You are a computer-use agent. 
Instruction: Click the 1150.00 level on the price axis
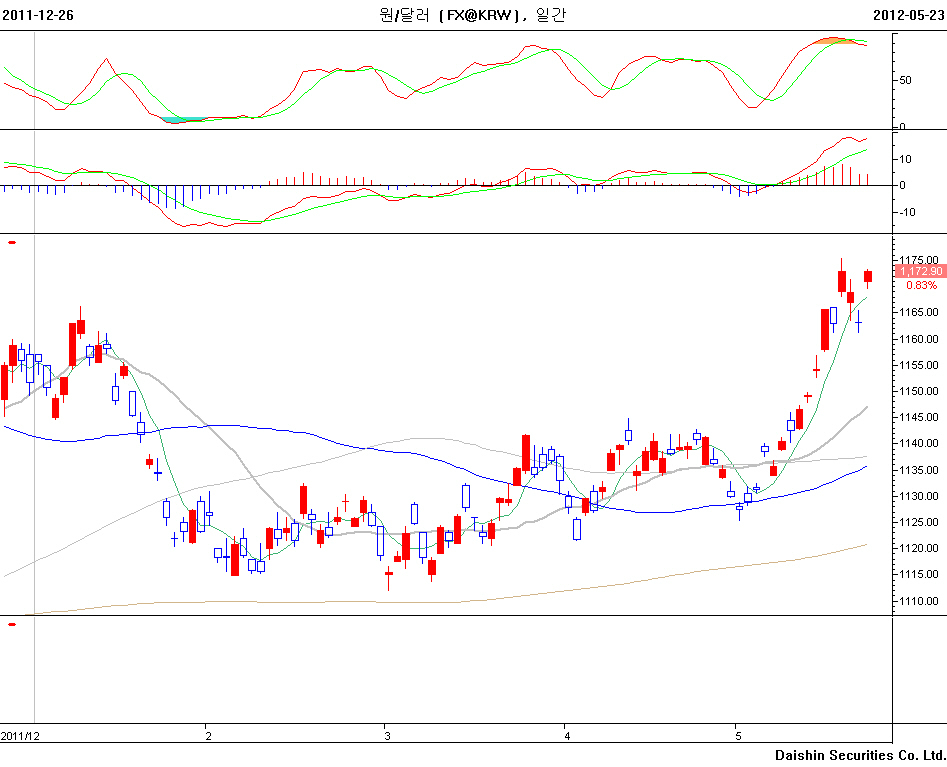pyautogui.click(x=918, y=391)
